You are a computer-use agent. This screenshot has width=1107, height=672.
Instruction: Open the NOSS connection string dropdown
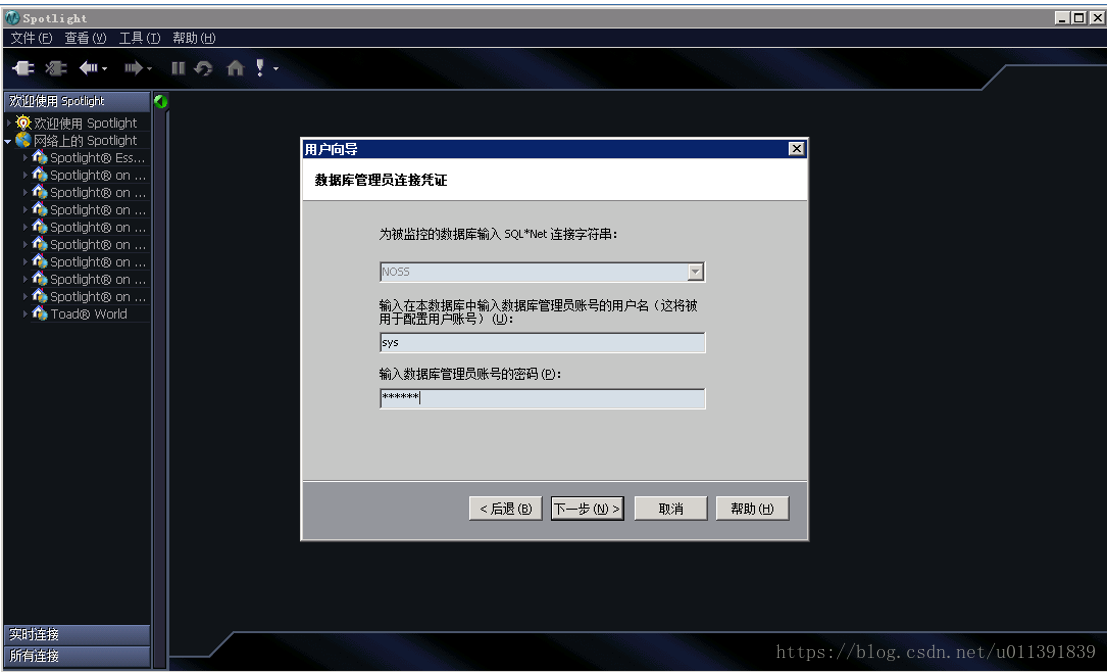695,272
